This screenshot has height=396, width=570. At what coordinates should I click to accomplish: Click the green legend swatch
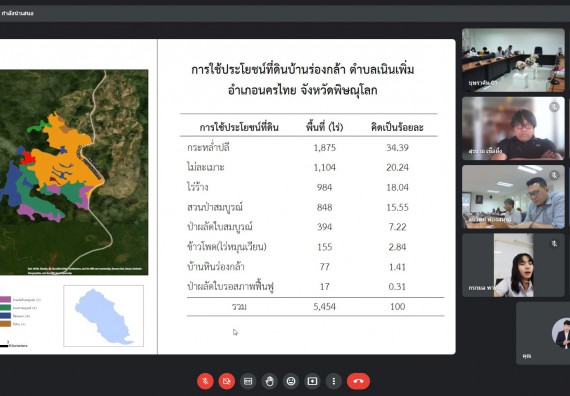5,308
